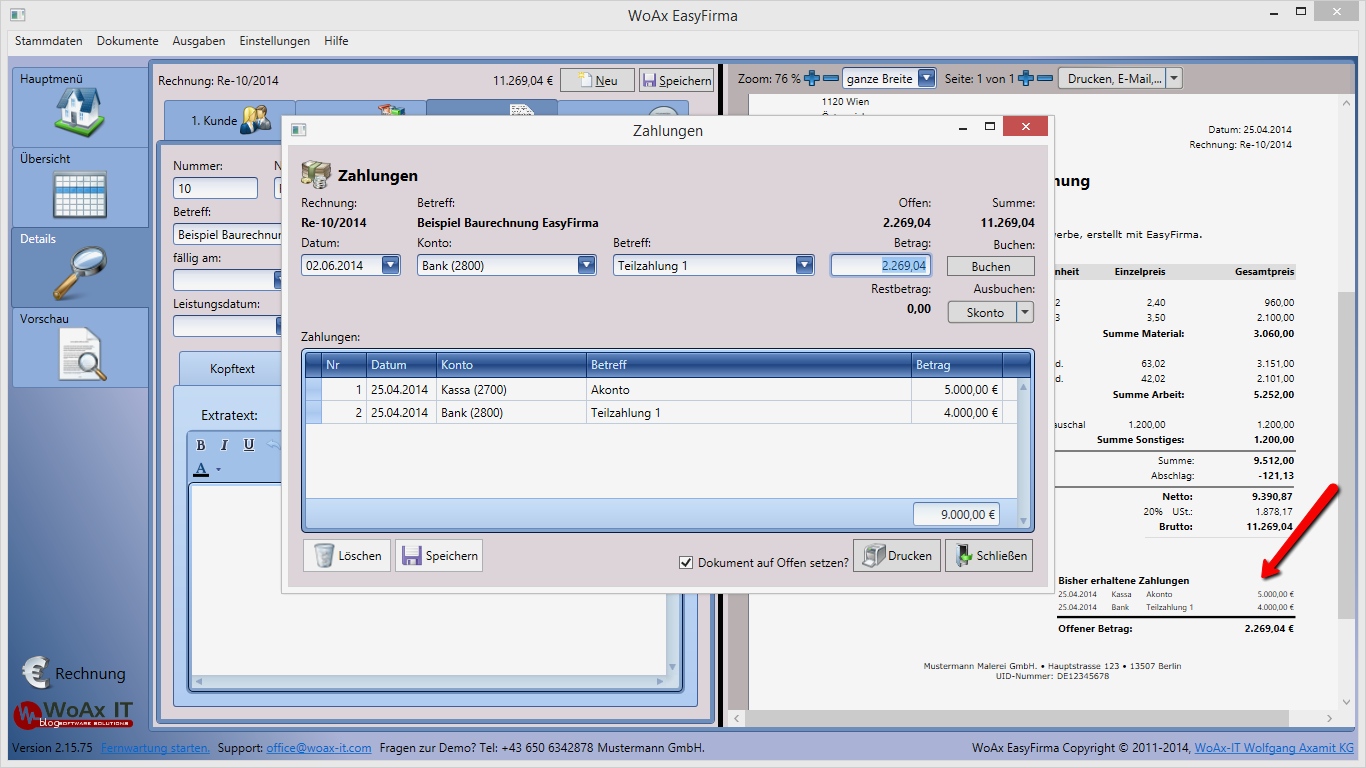Image resolution: width=1366 pixels, height=768 pixels.
Task: Click the payments table vertical scrollbar
Action: [x=1023, y=453]
